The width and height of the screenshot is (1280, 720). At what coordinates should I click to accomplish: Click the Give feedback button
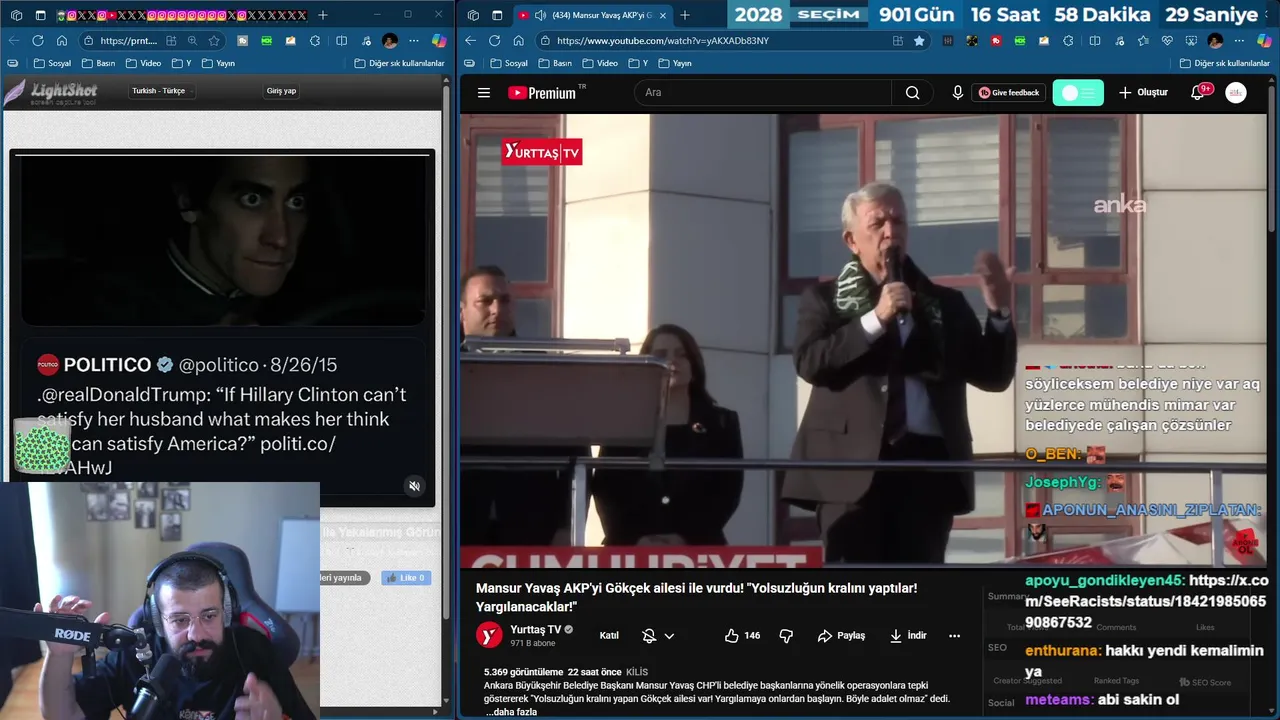coord(1008,92)
